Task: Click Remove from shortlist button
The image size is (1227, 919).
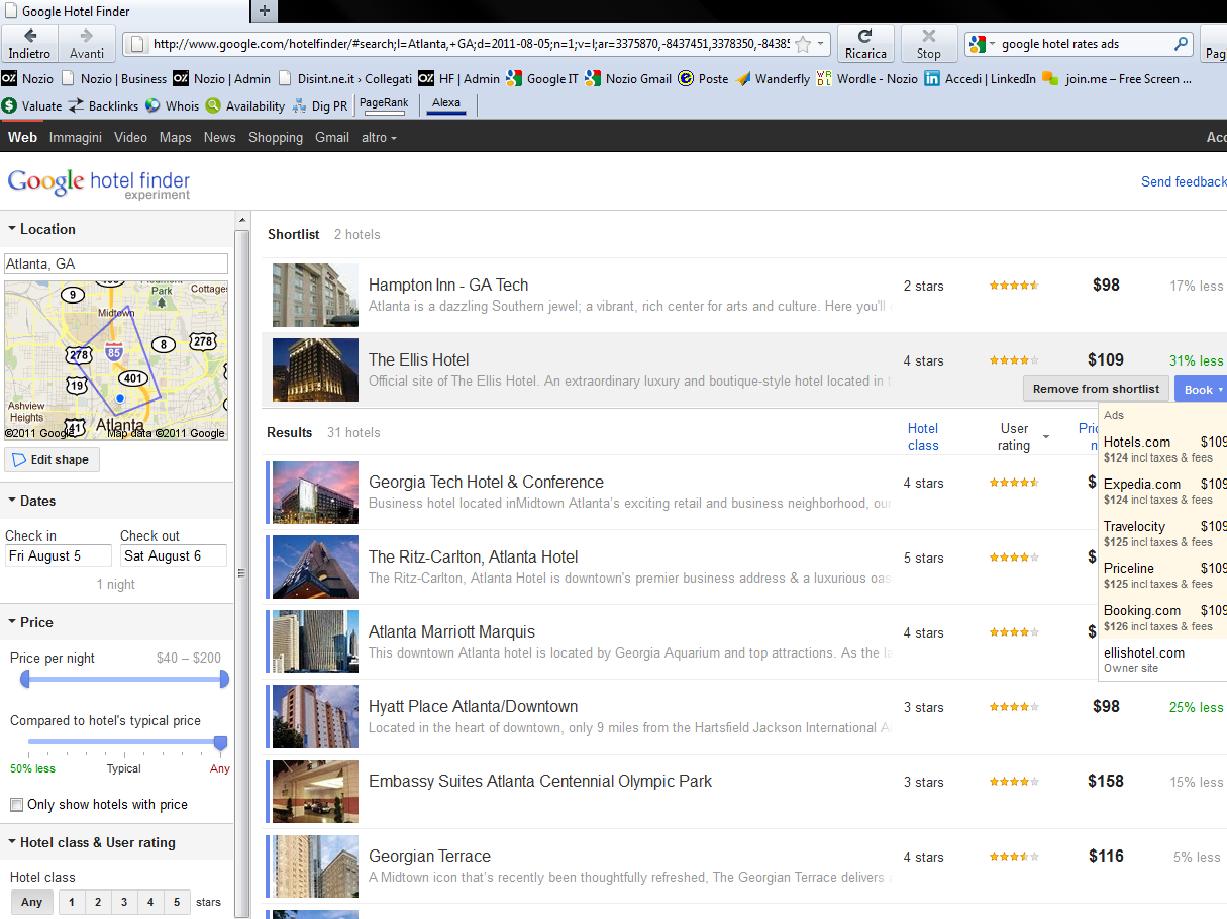Action: tap(1096, 389)
